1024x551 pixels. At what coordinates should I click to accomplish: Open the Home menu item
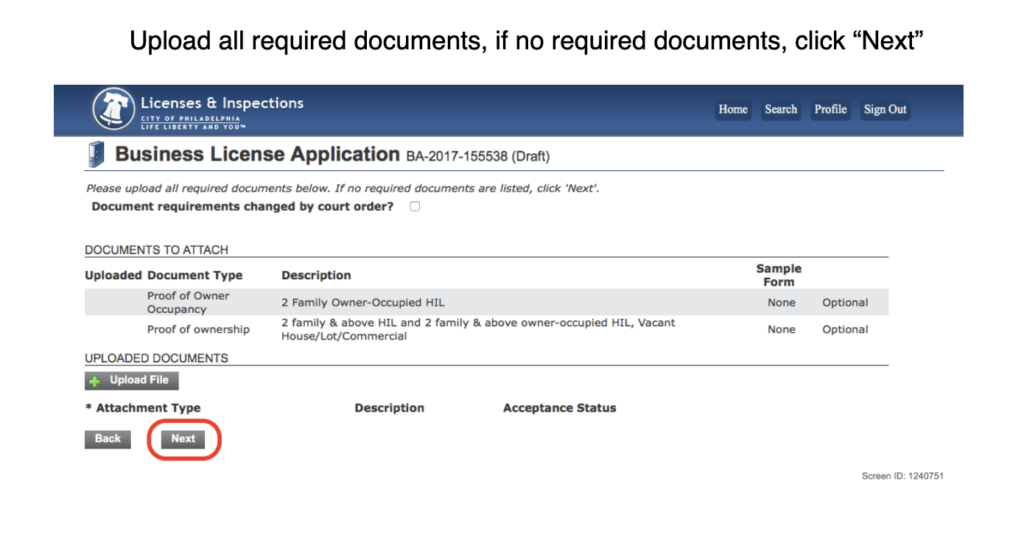point(733,110)
